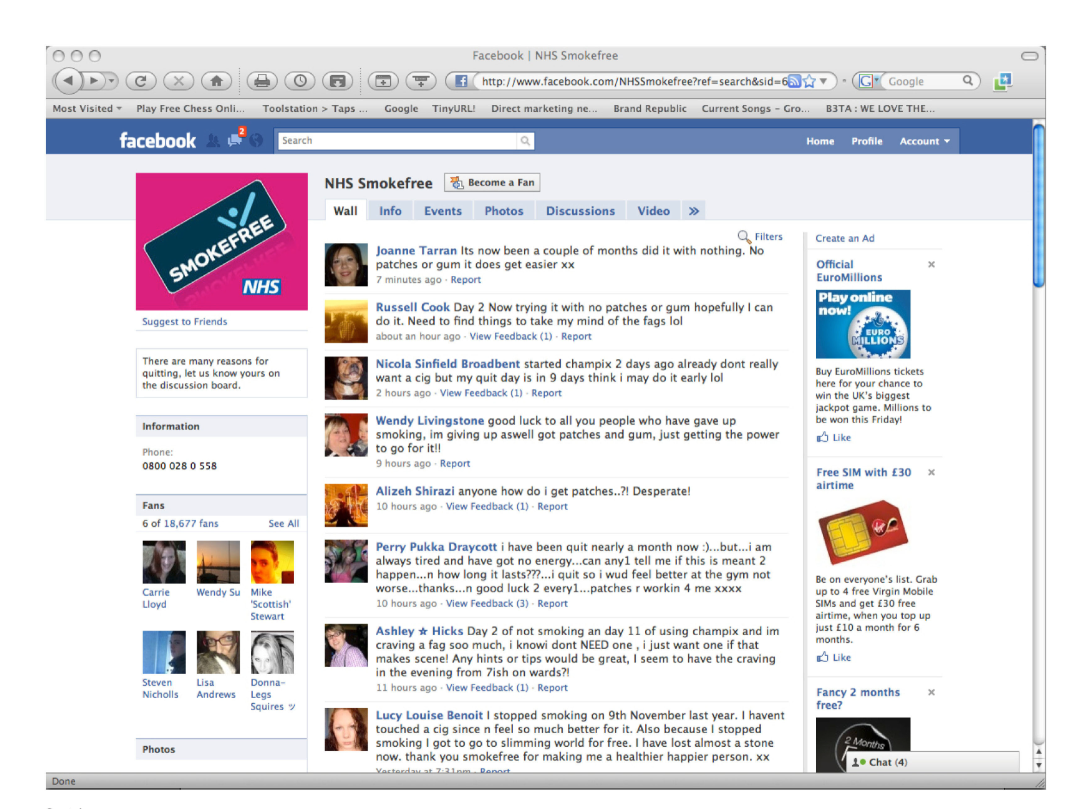Reload the page with the refresh button
Viewport: 1092px width, 809px height.
[141, 81]
